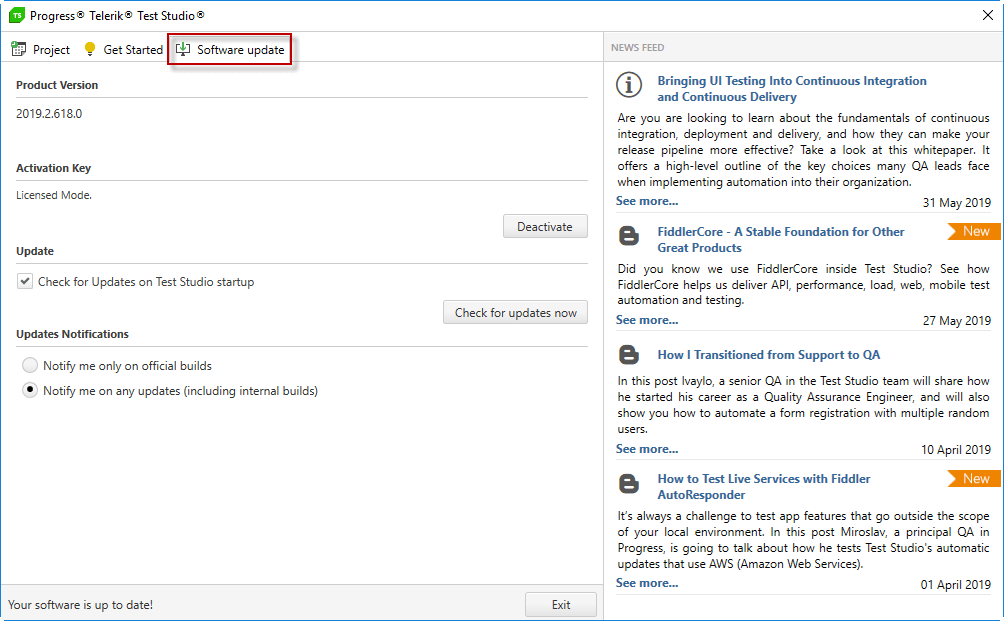Click the blog icon beside Fiddler AutoResponder article
The height and width of the screenshot is (621, 1004).
629,483
